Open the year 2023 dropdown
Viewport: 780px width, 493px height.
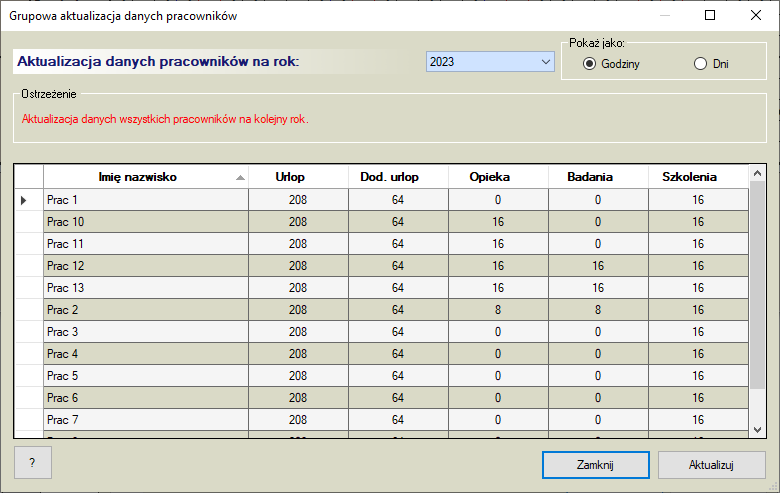click(x=490, y=62)
